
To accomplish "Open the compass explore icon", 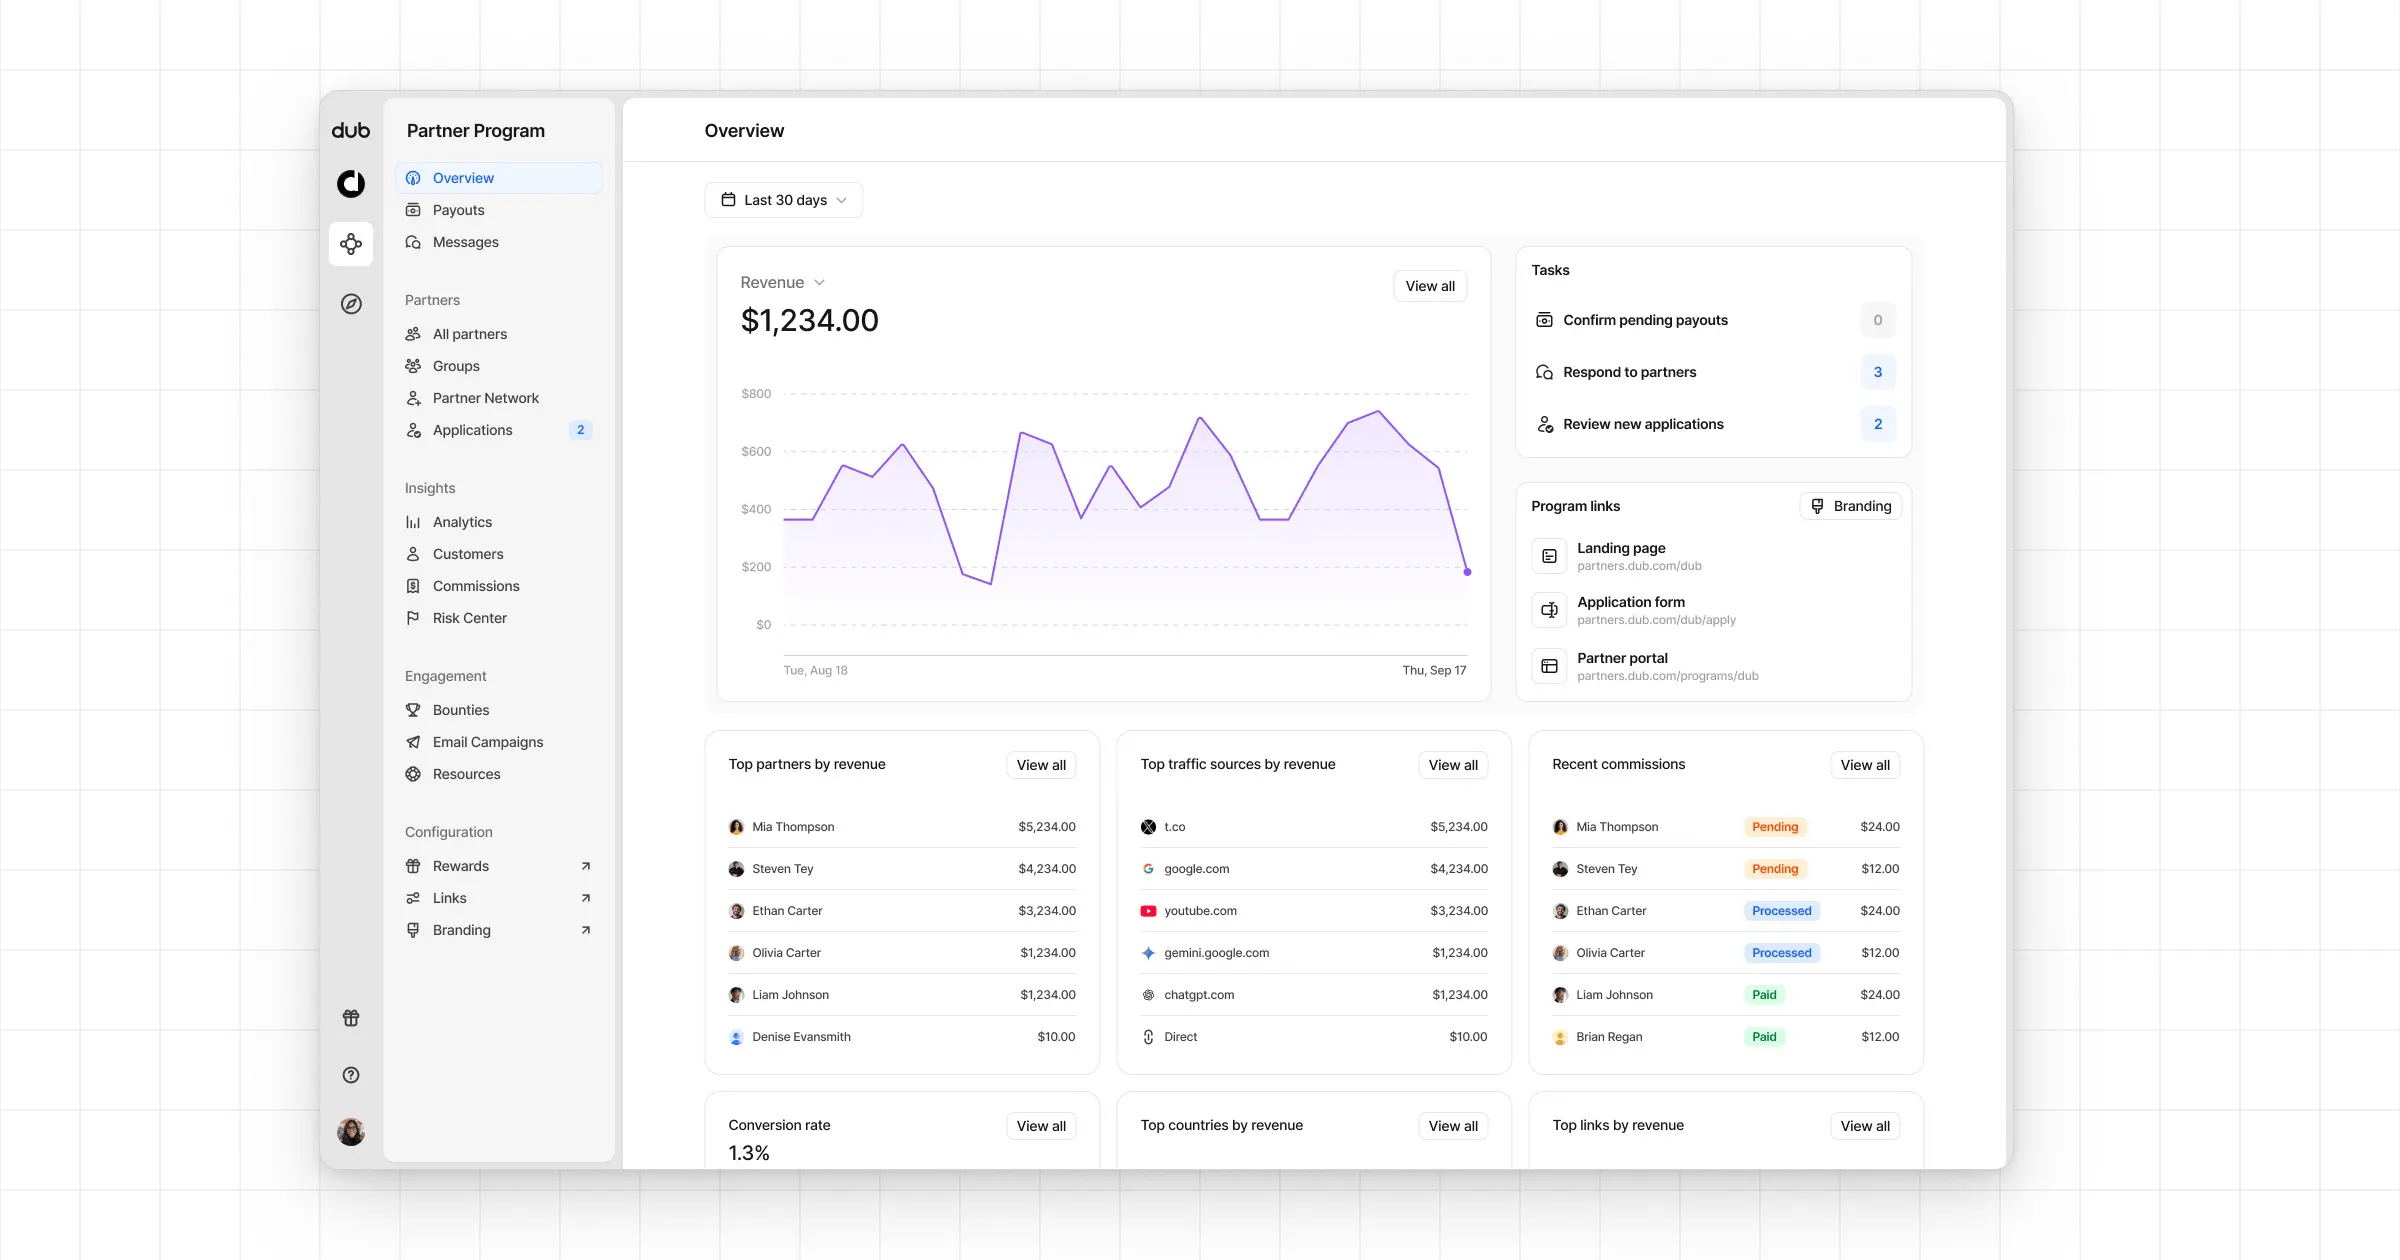I will pyautogui.click(x=351, y=304).
